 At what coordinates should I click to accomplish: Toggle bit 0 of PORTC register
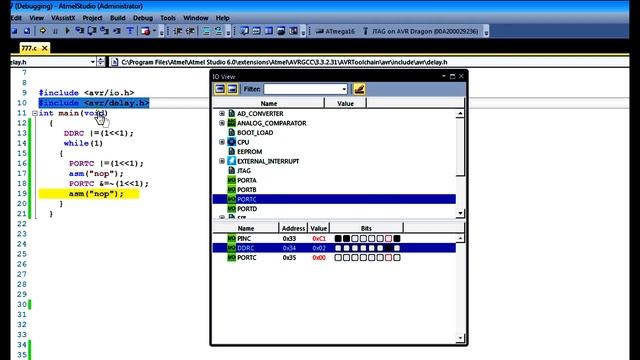pos(397,258)
